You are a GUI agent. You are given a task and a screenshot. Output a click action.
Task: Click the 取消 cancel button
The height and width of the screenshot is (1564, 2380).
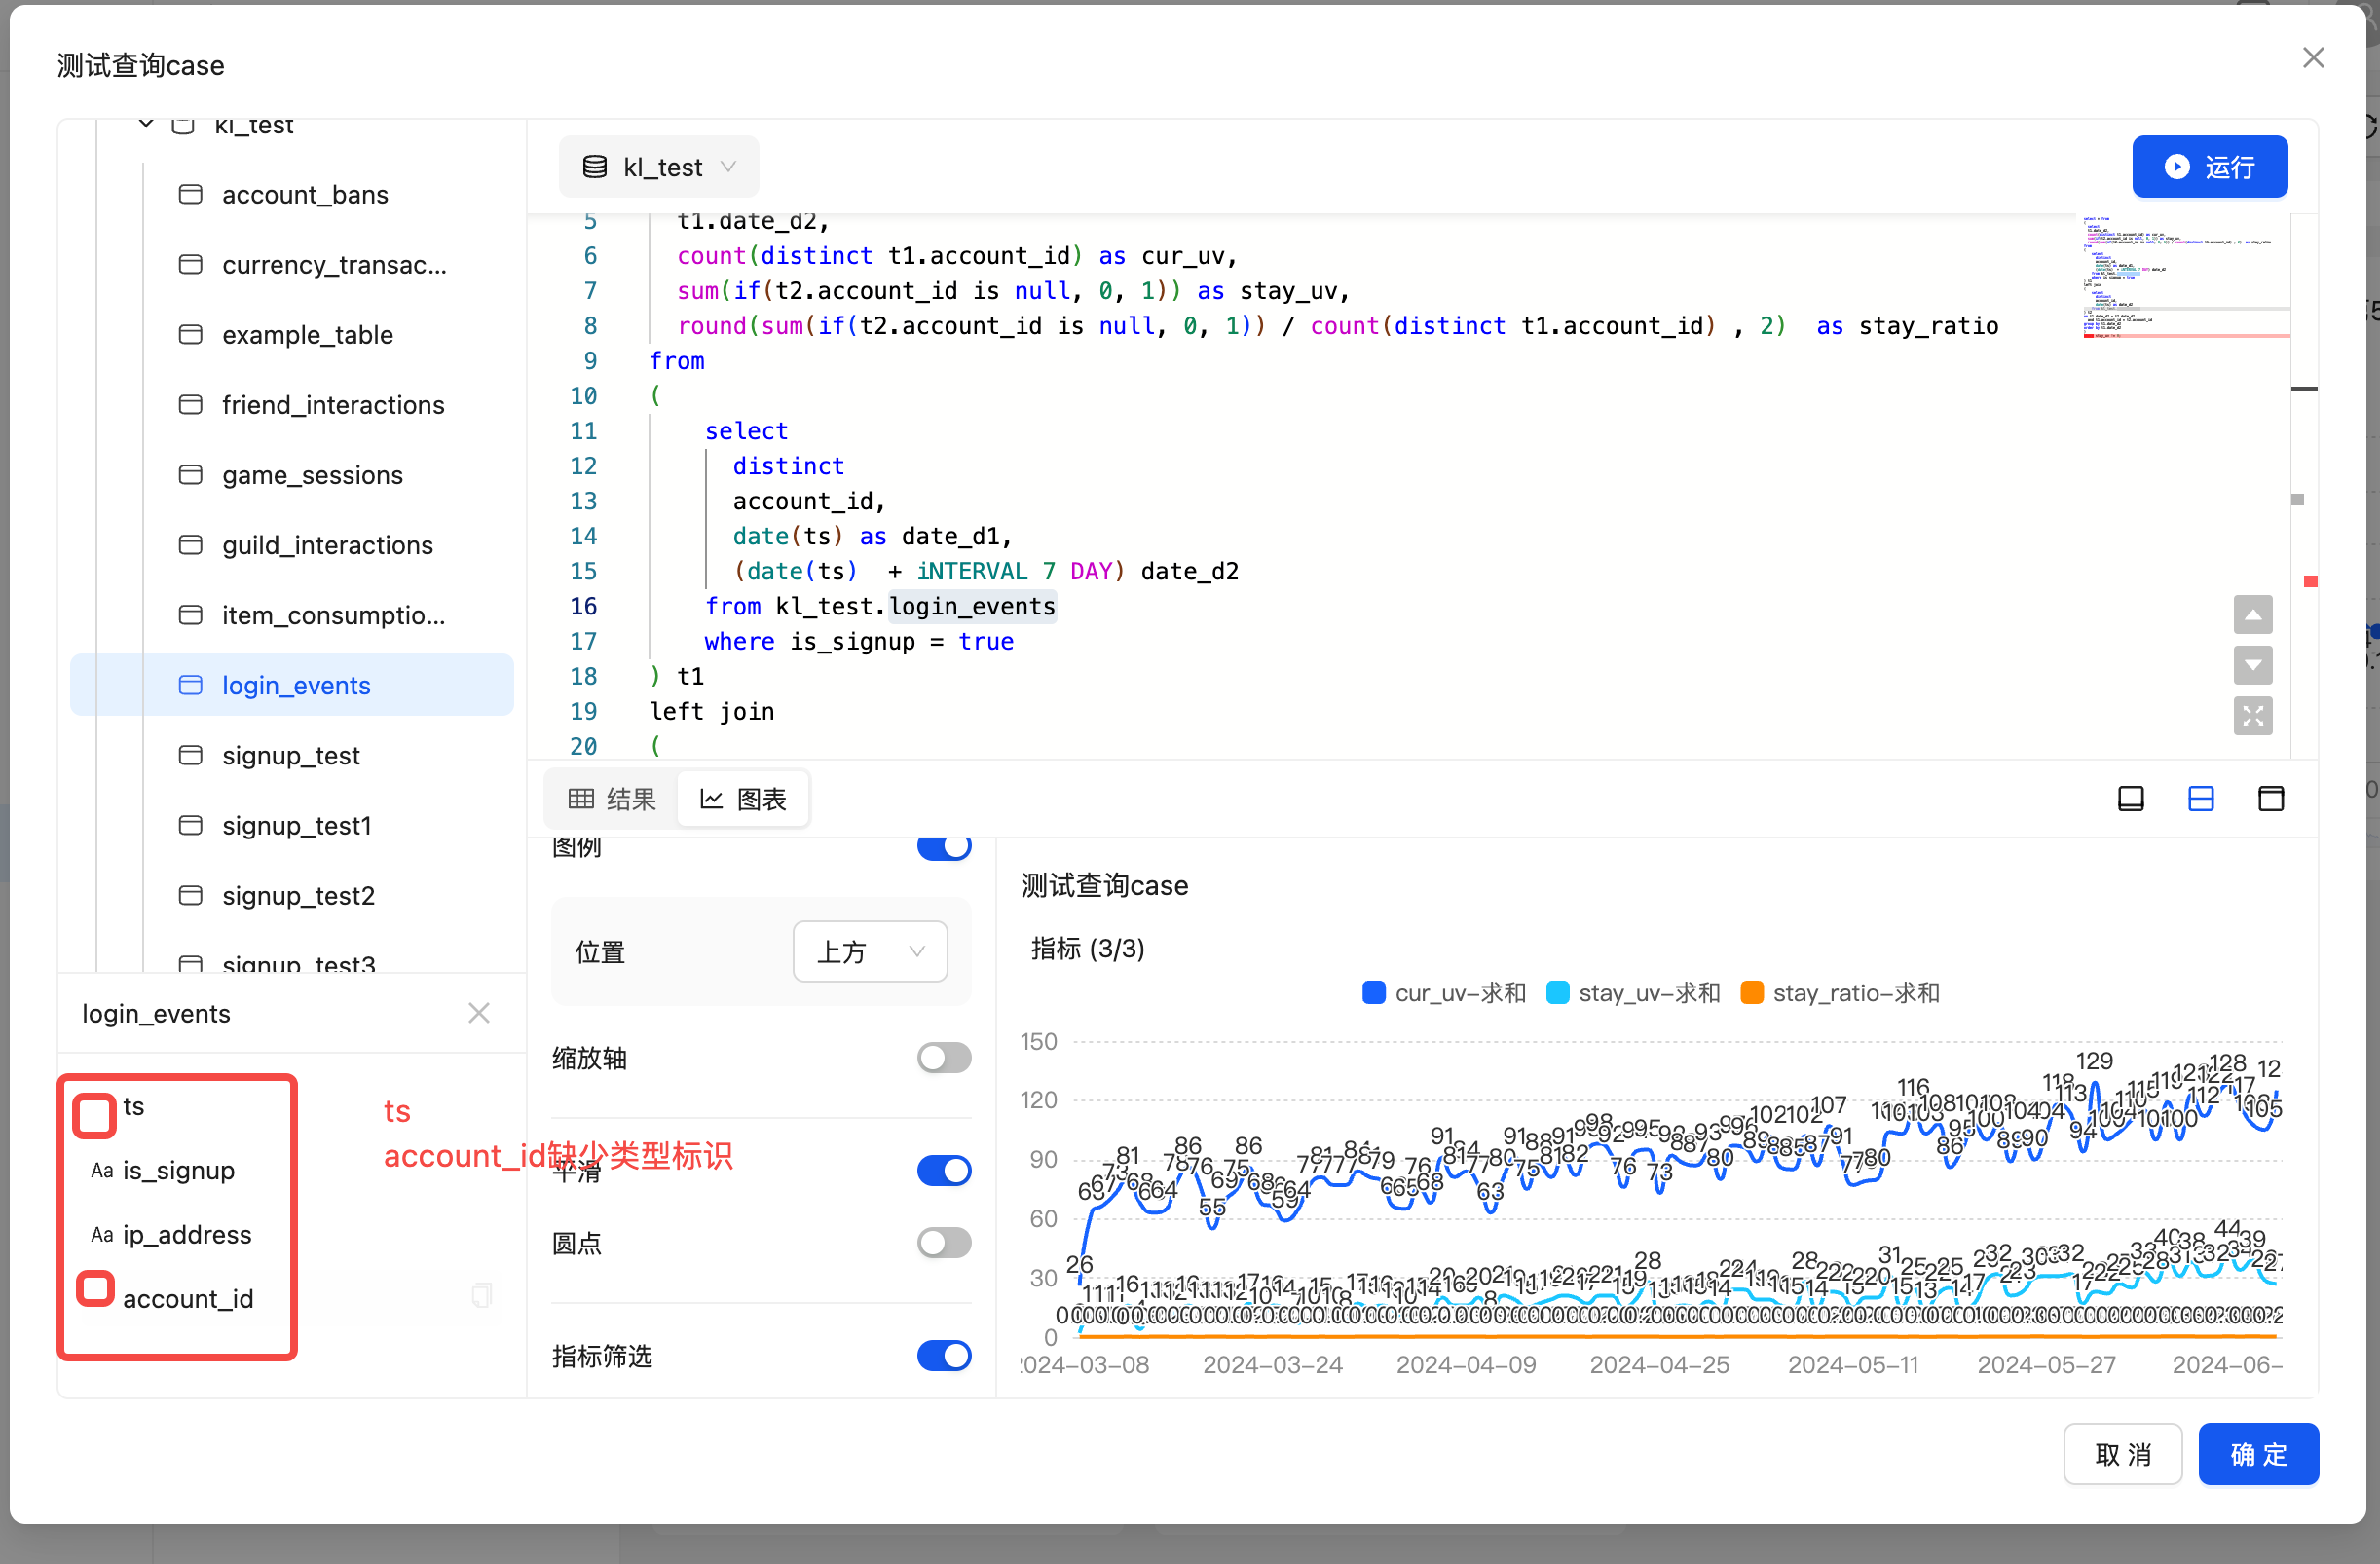point(2122,1453)
